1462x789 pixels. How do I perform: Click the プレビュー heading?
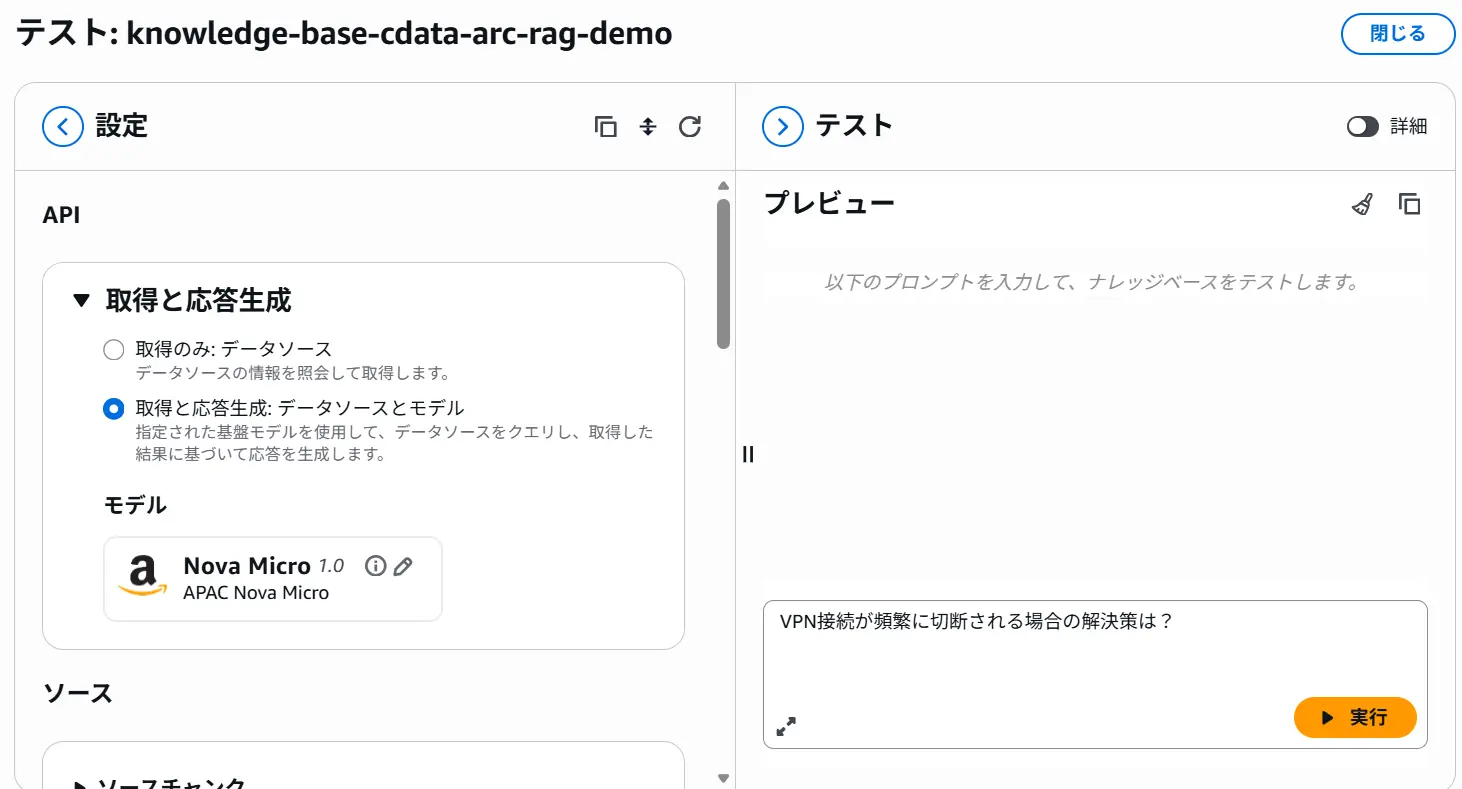point(829,203)
